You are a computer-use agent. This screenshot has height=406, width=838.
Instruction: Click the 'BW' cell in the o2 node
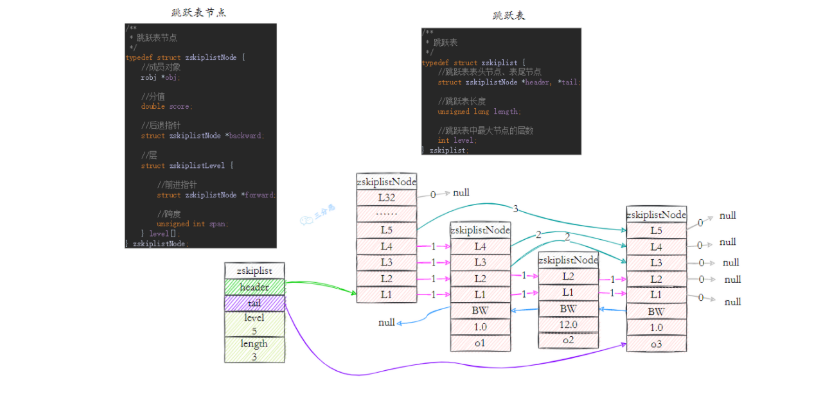[x=569, y=309]
